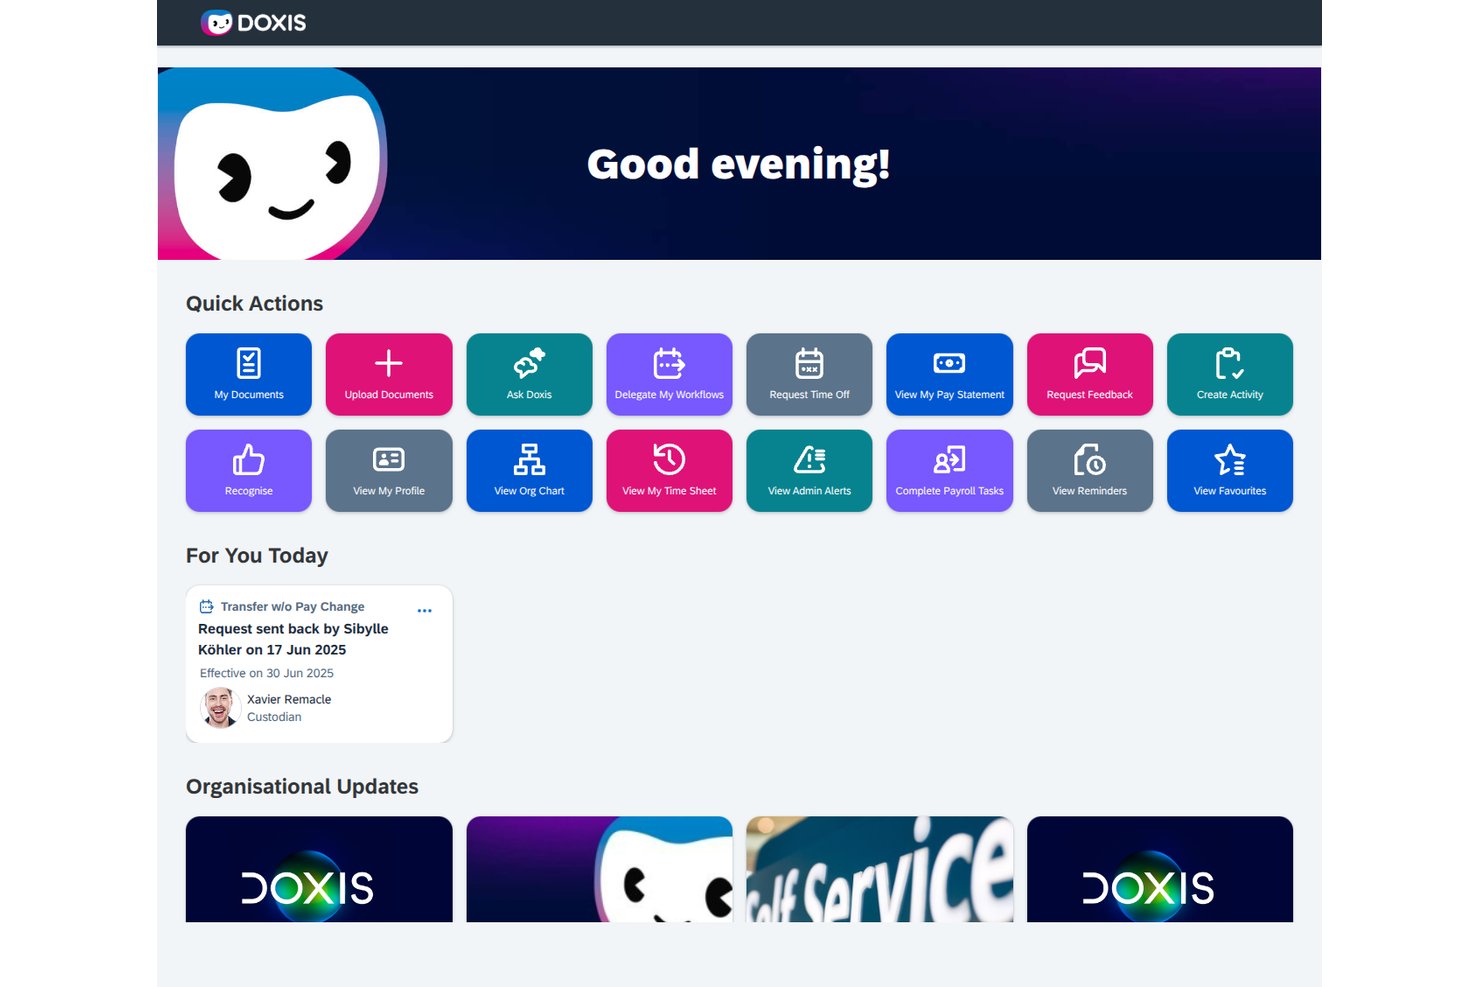
Task: Open the View Admin Alerts tile
Action: coord(809,471)
